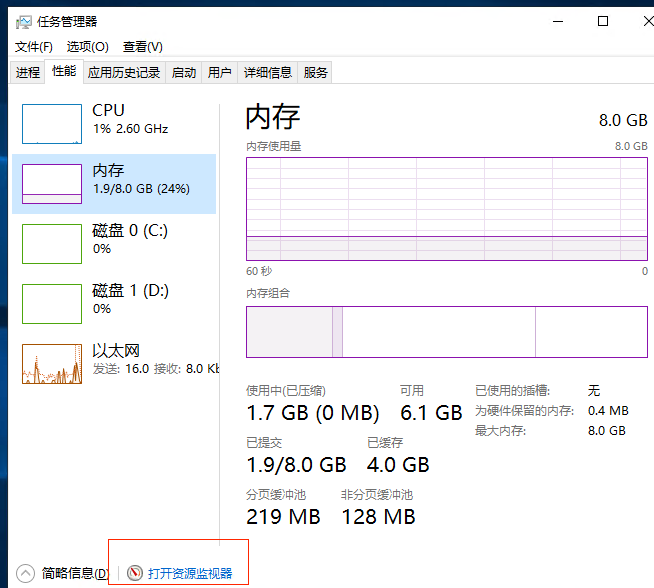The width and height of the screenshot is (654, 588).
Task: Select the CPU usage graph thumbnail
Action: point(52,123)
